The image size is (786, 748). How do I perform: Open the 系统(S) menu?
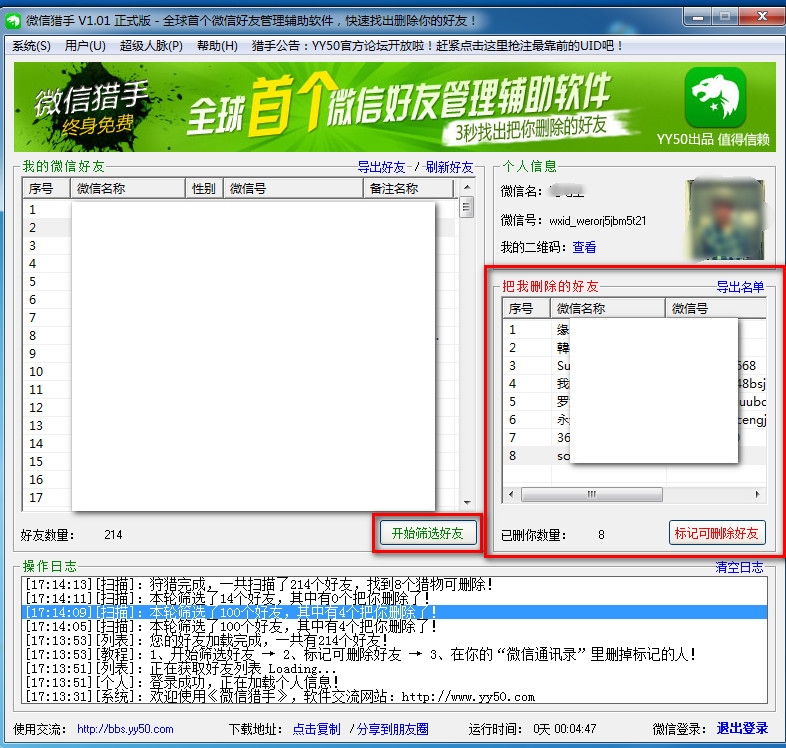(x=31, y=46)
